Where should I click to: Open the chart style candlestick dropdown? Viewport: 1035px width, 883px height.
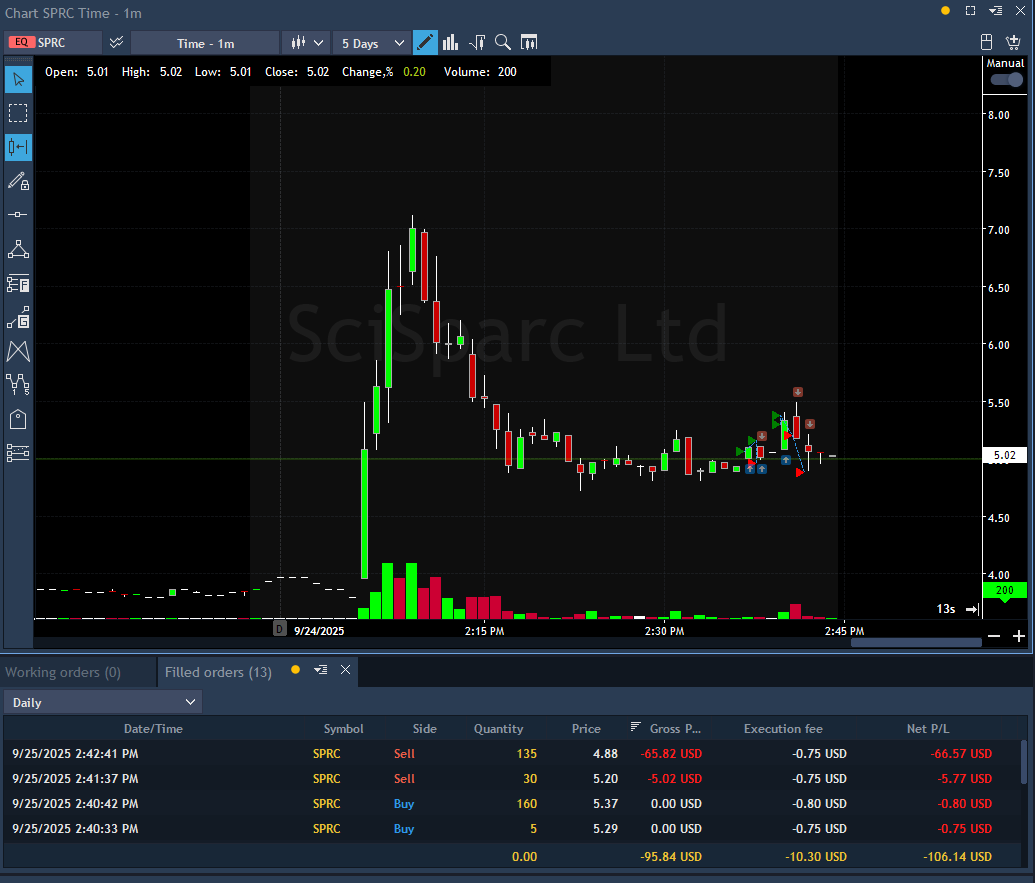tap(306, 43)
